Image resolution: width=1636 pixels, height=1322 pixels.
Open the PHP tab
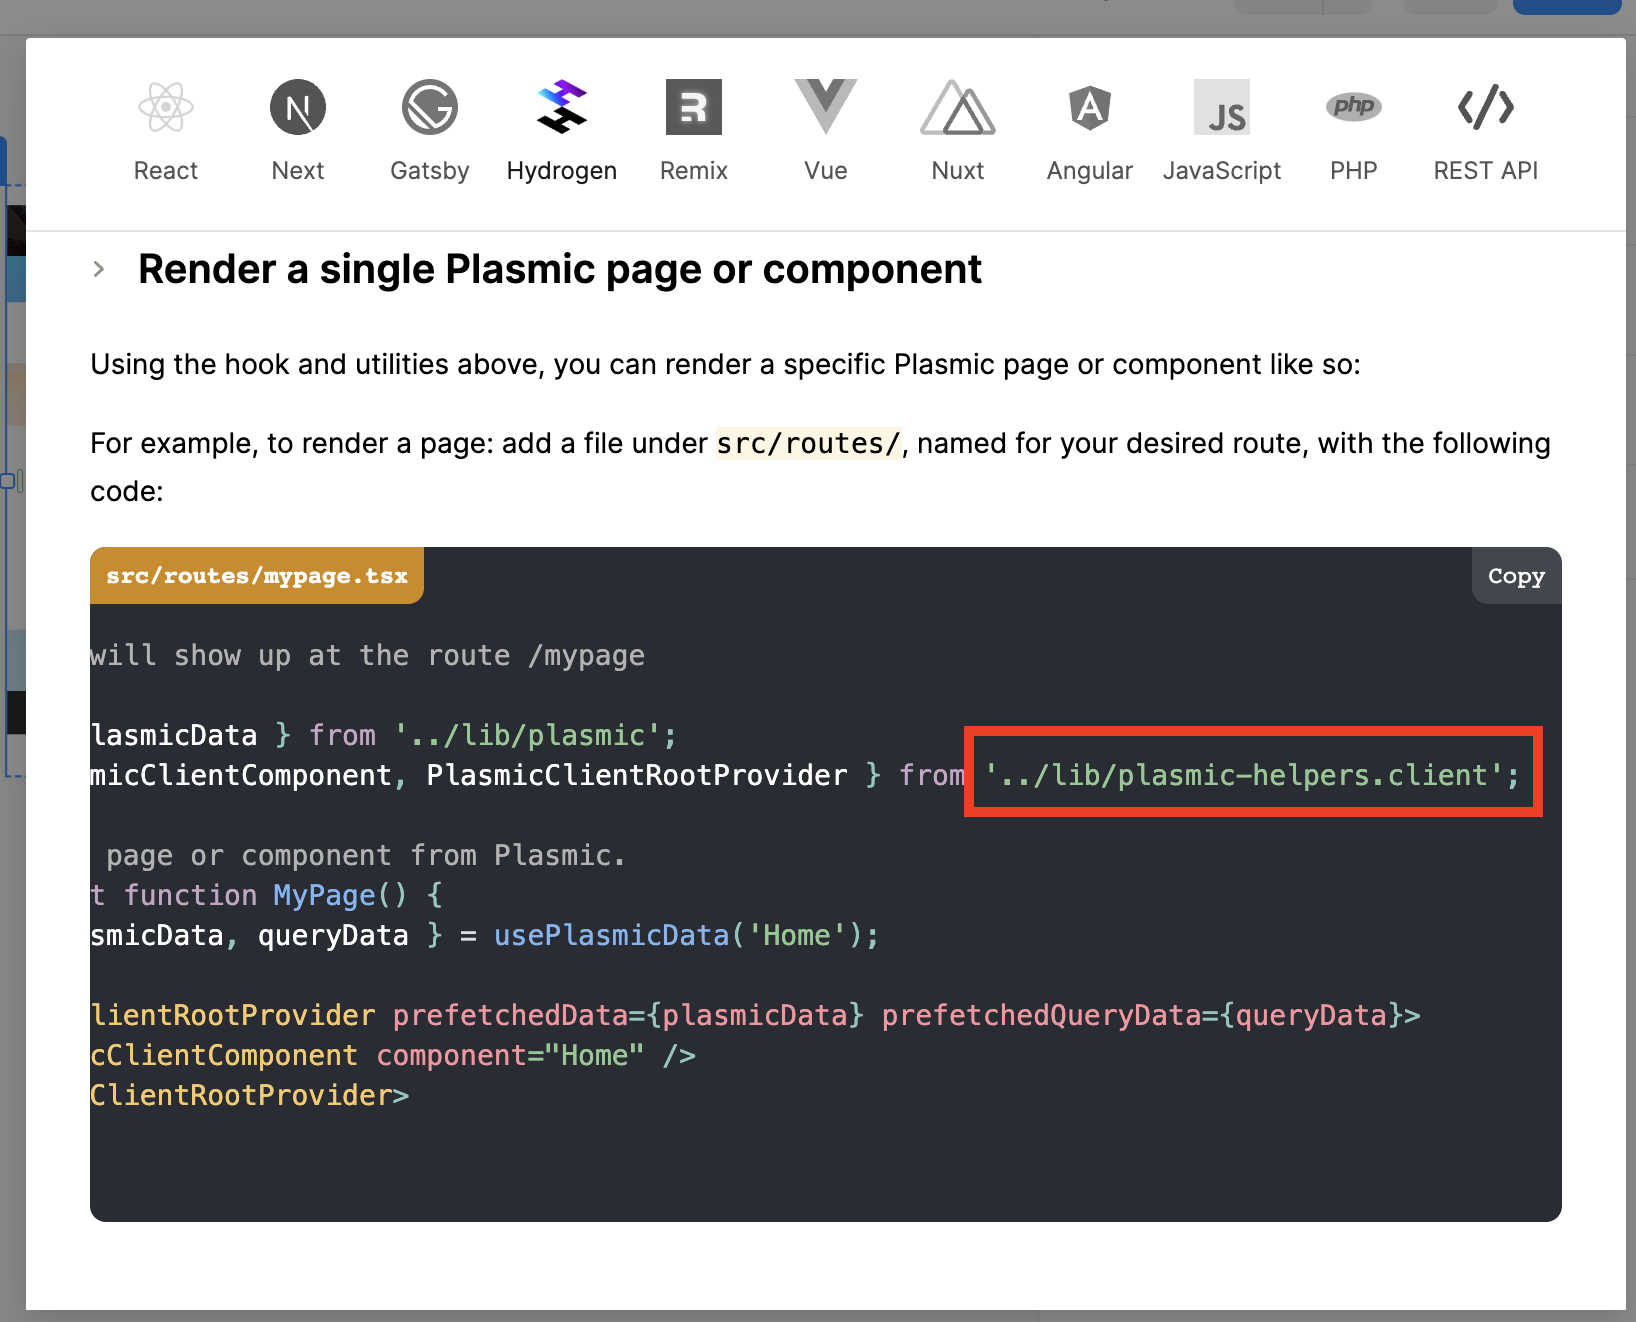[1353, 131]
